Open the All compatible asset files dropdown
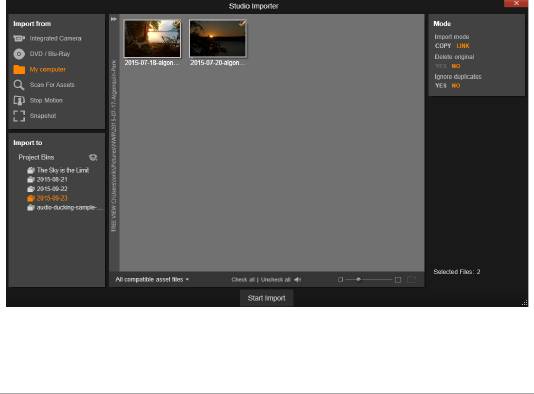This screenshot has width=534, height=394. pyautogui.click(x=152, y=280)
